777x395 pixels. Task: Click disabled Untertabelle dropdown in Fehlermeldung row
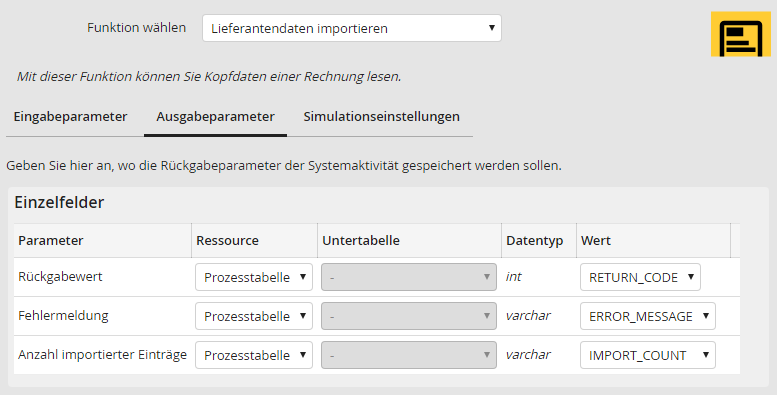point(409,316)
